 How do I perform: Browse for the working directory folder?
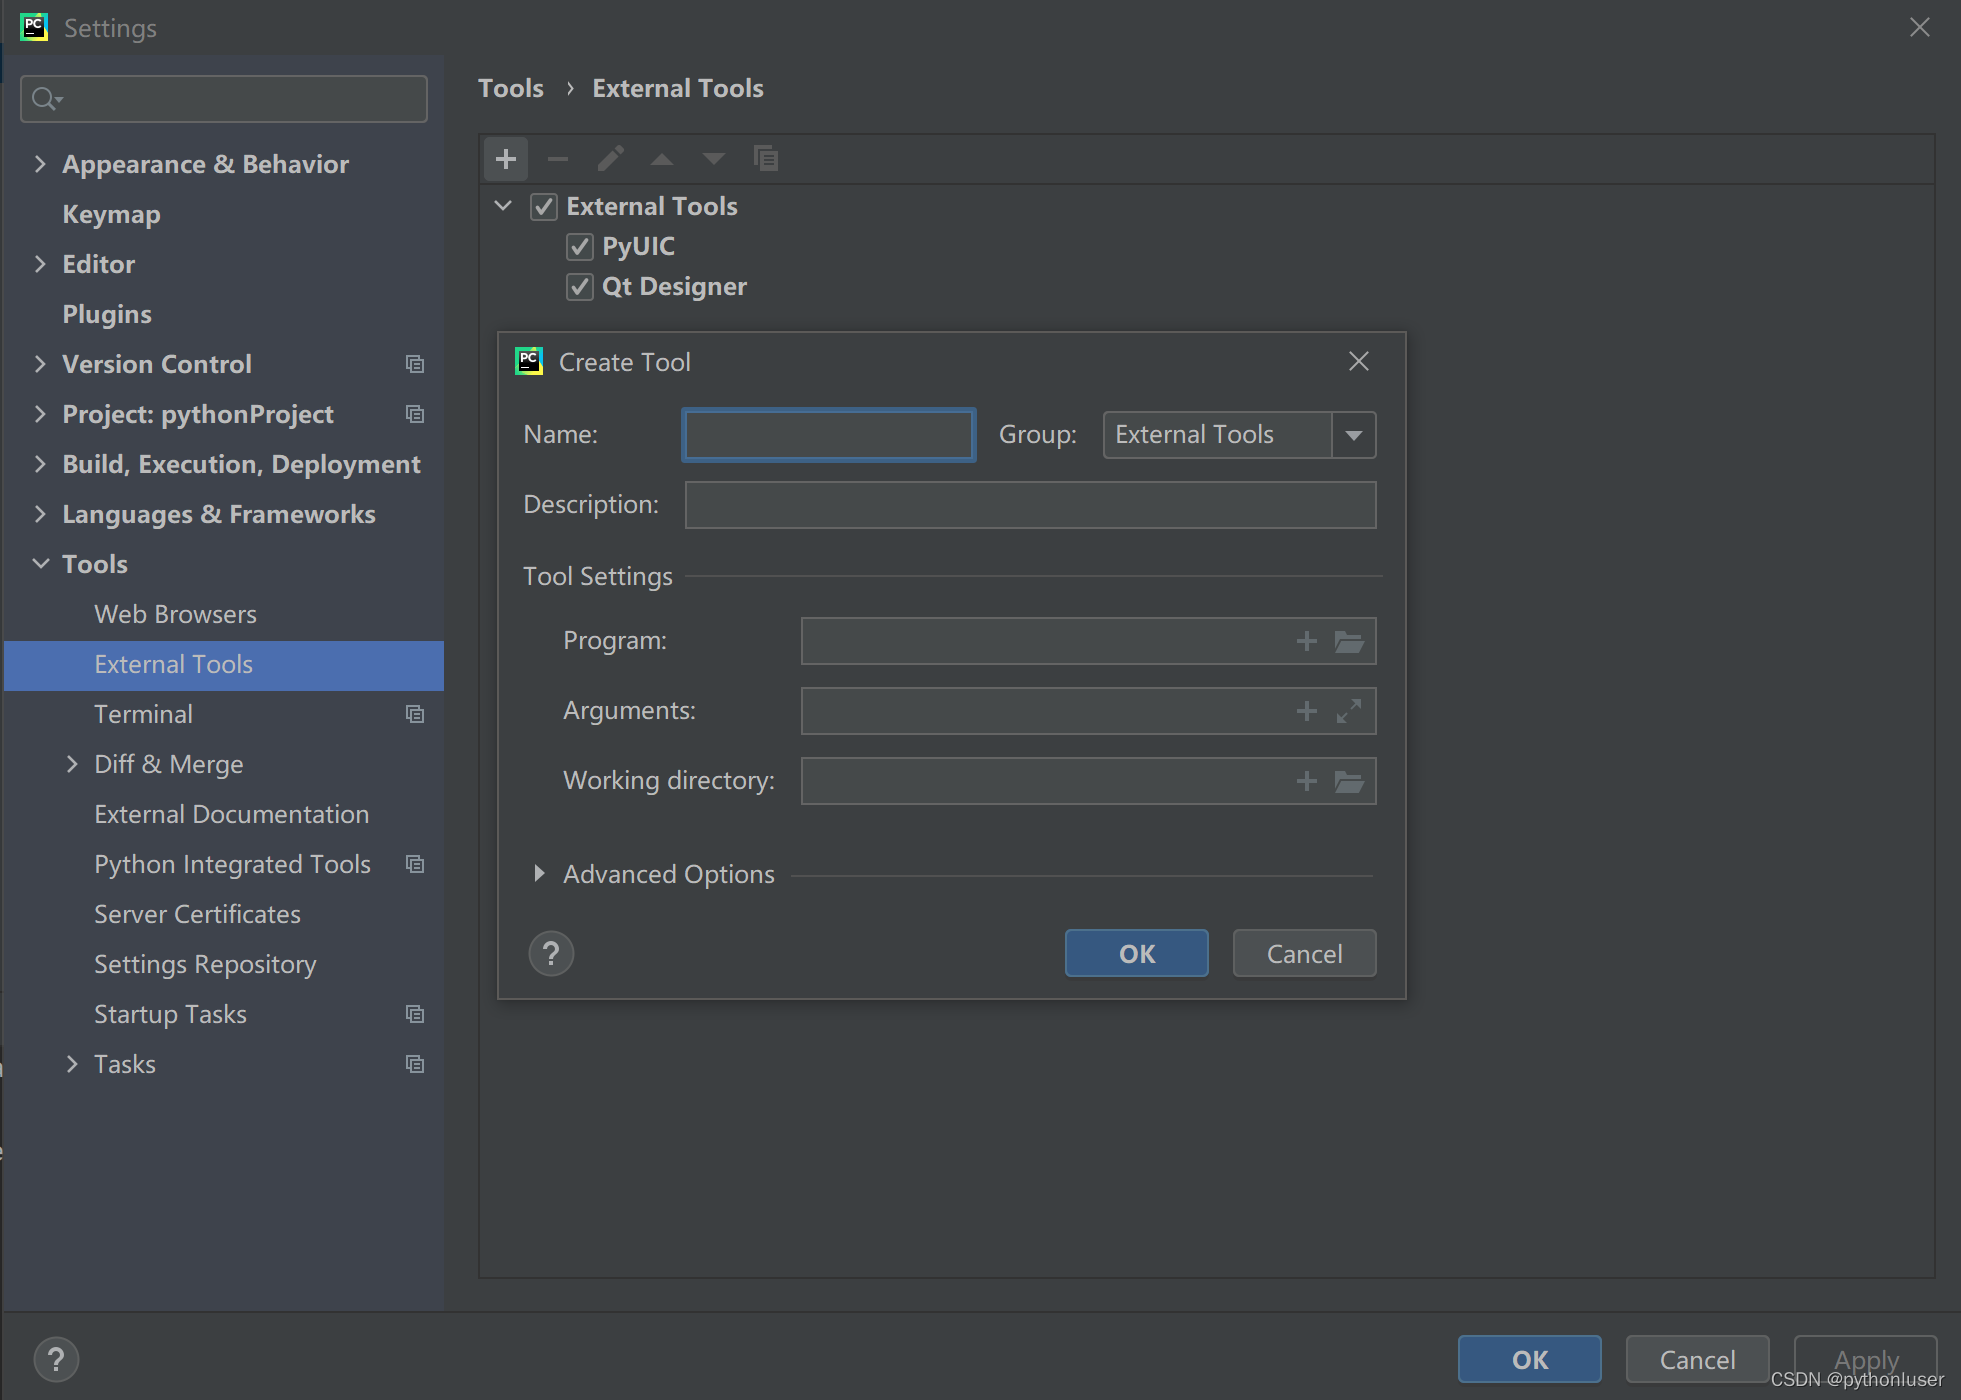(x=1349, y=781)
